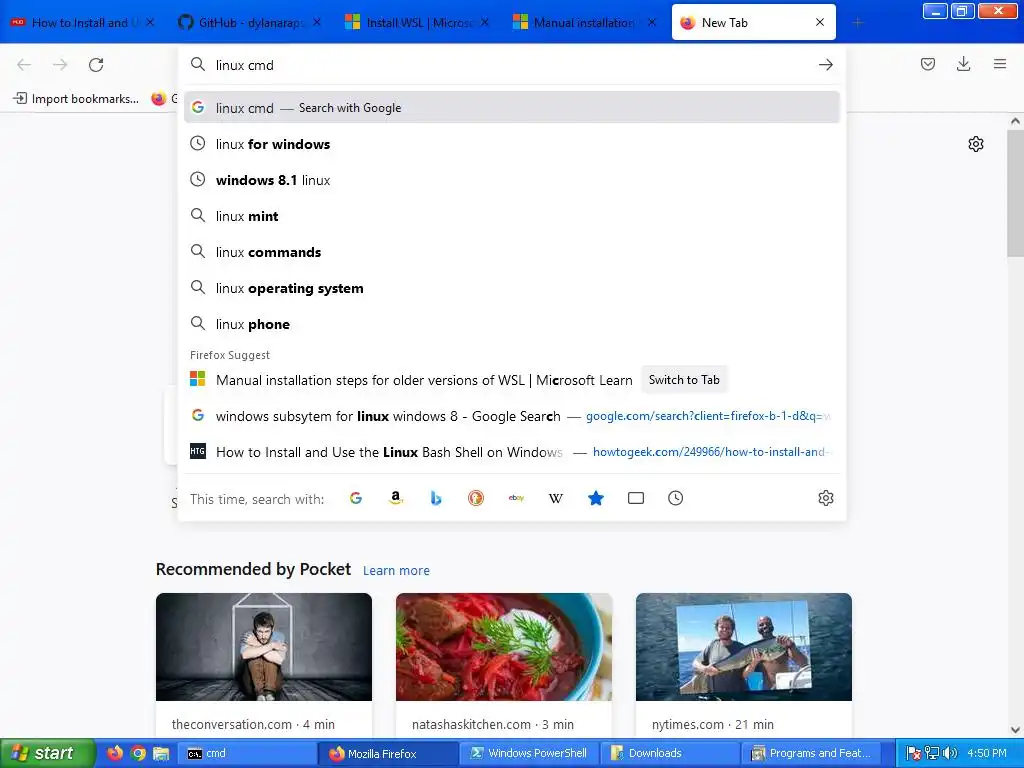Open Programs and Features taskbar item
1024x768 pixels.
[x=812, y=753]
